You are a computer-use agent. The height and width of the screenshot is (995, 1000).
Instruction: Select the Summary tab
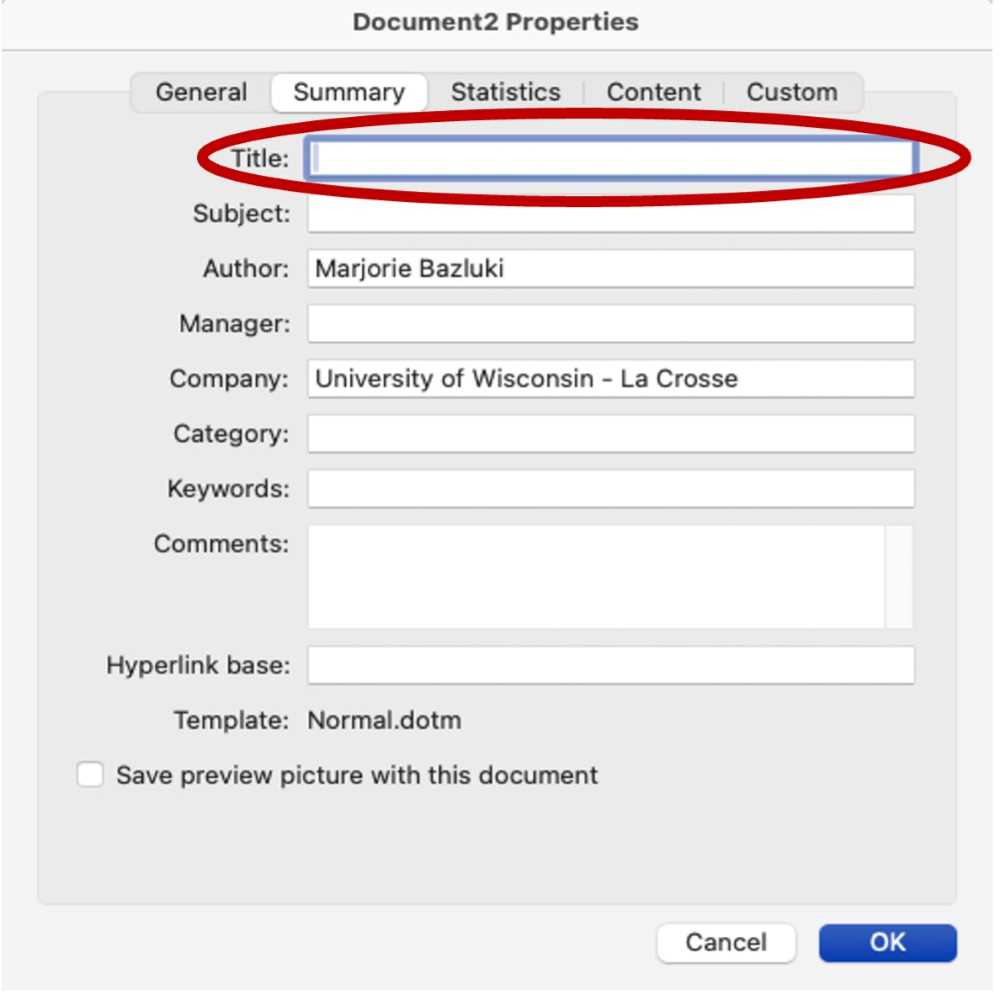[349, 93]
